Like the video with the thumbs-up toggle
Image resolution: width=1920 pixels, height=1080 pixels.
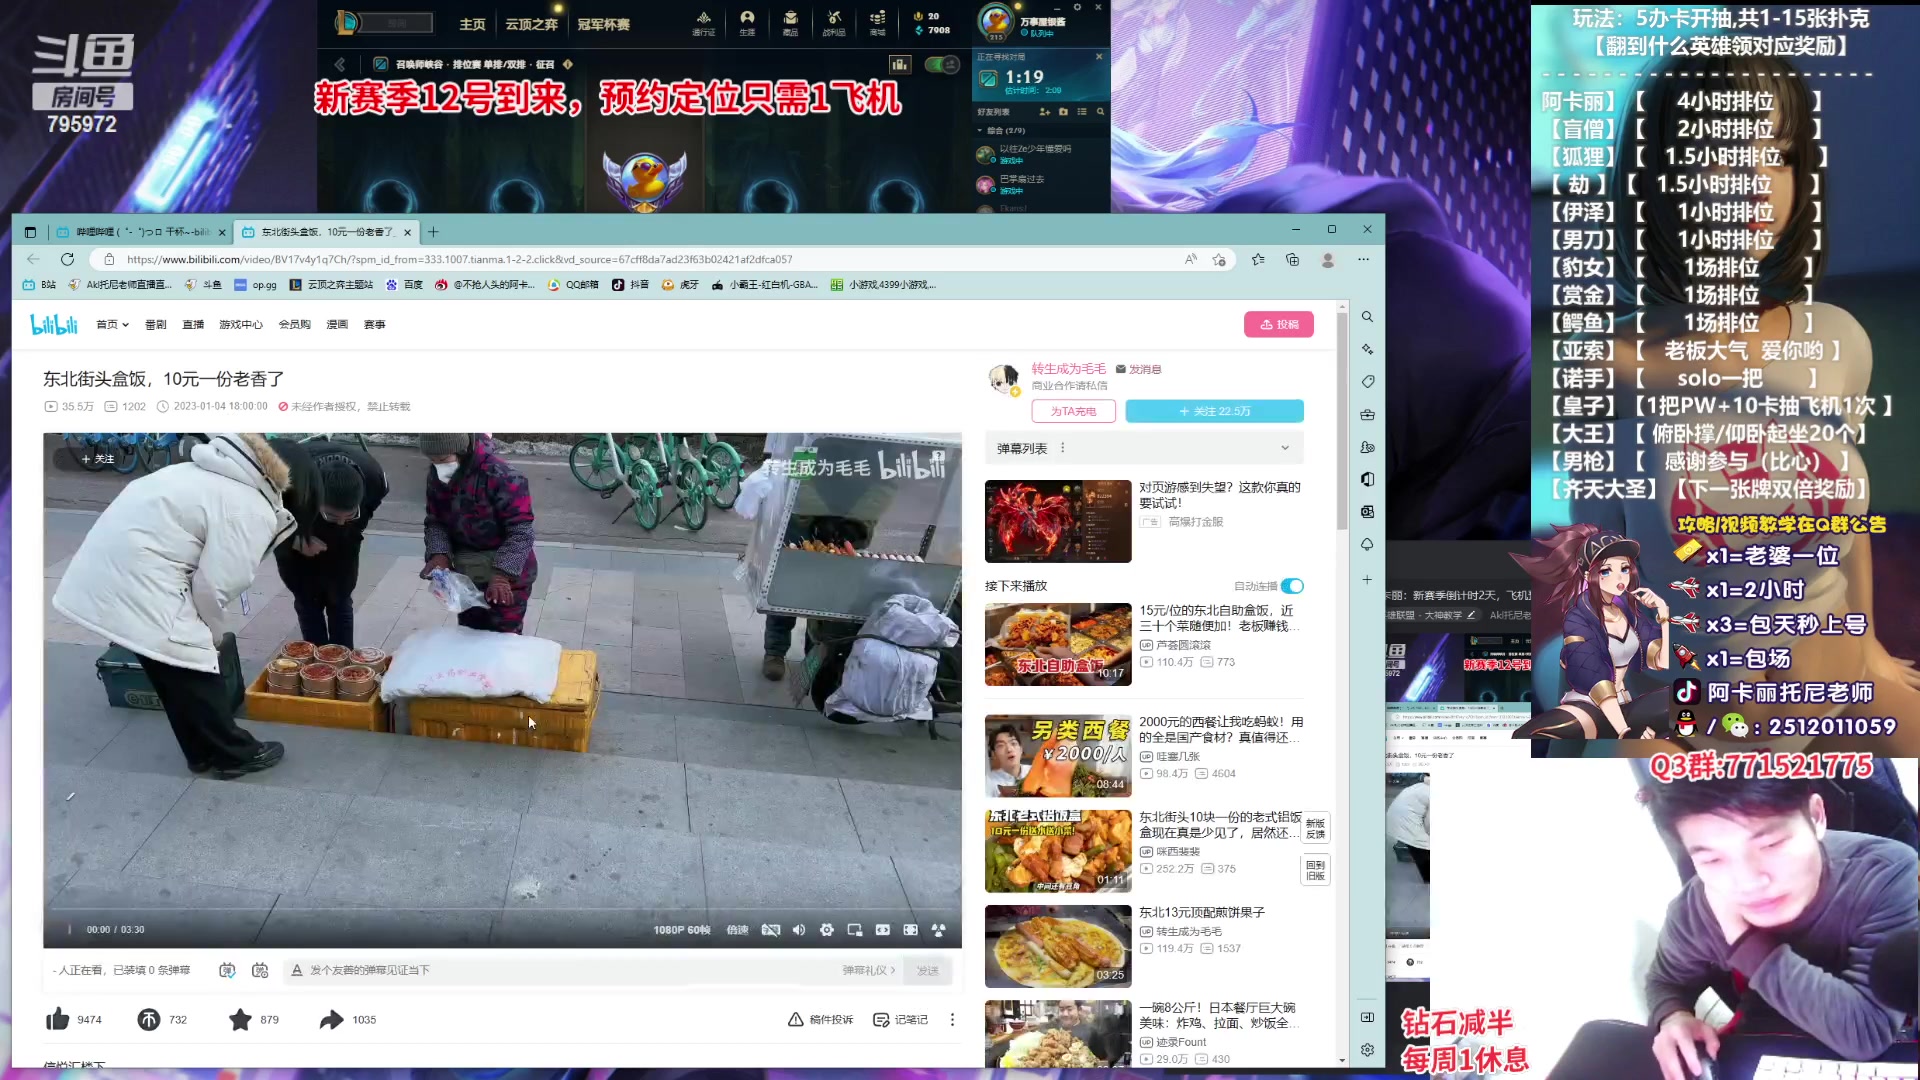point(57,1019)
